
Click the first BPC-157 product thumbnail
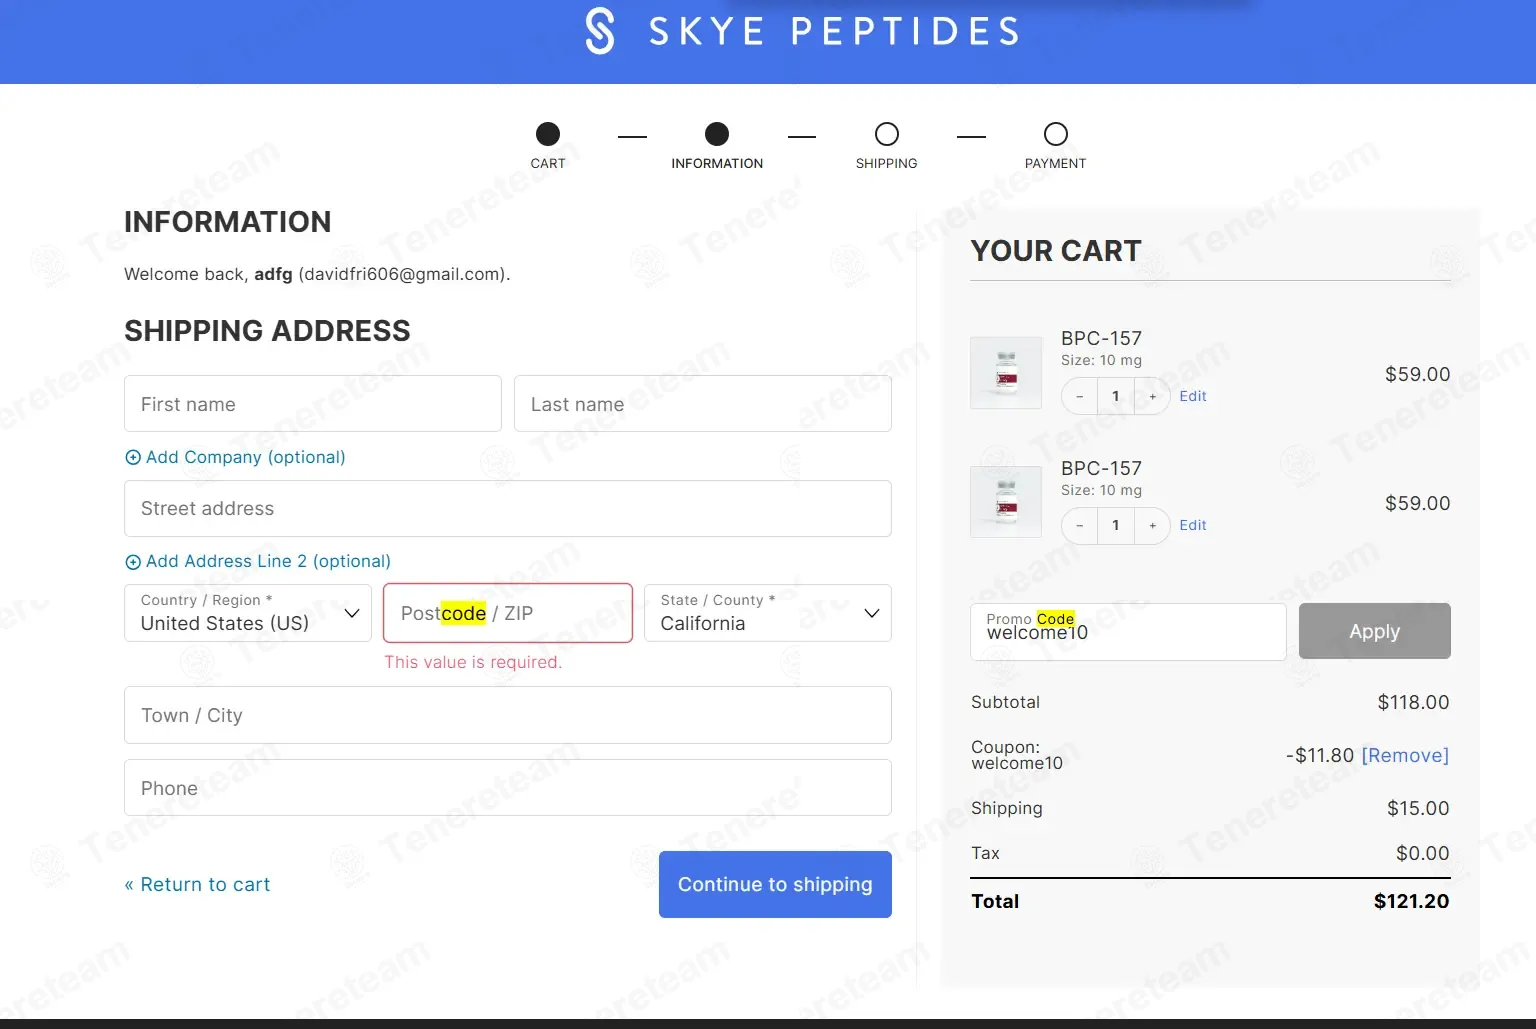pyautogui.click(x=1006, y=373)
